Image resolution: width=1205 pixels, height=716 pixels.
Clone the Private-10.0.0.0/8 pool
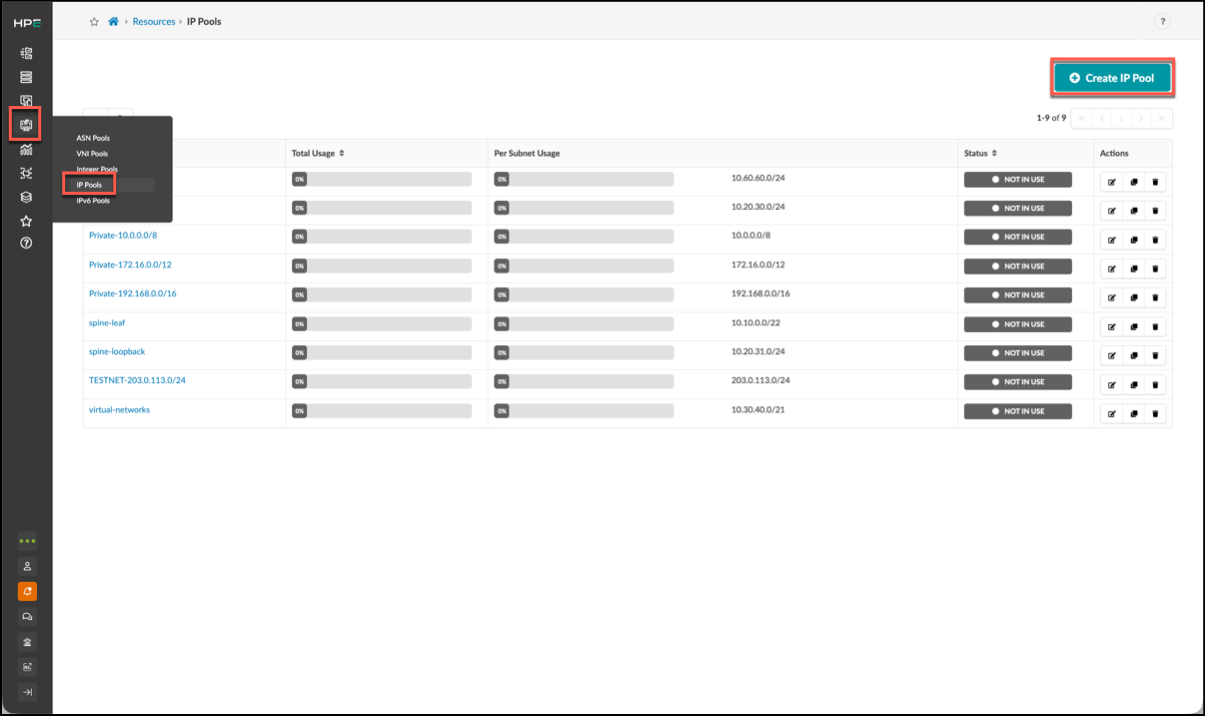click(x=1133, y=240)
